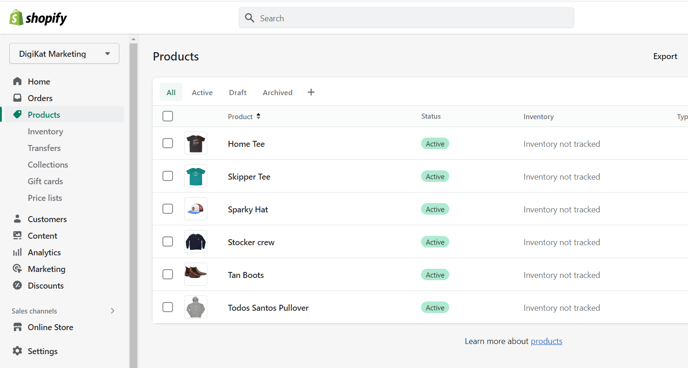Viewport: 688px width, 368px height.
Task: Click the Sales channels heading
Action: coord(34,311)
